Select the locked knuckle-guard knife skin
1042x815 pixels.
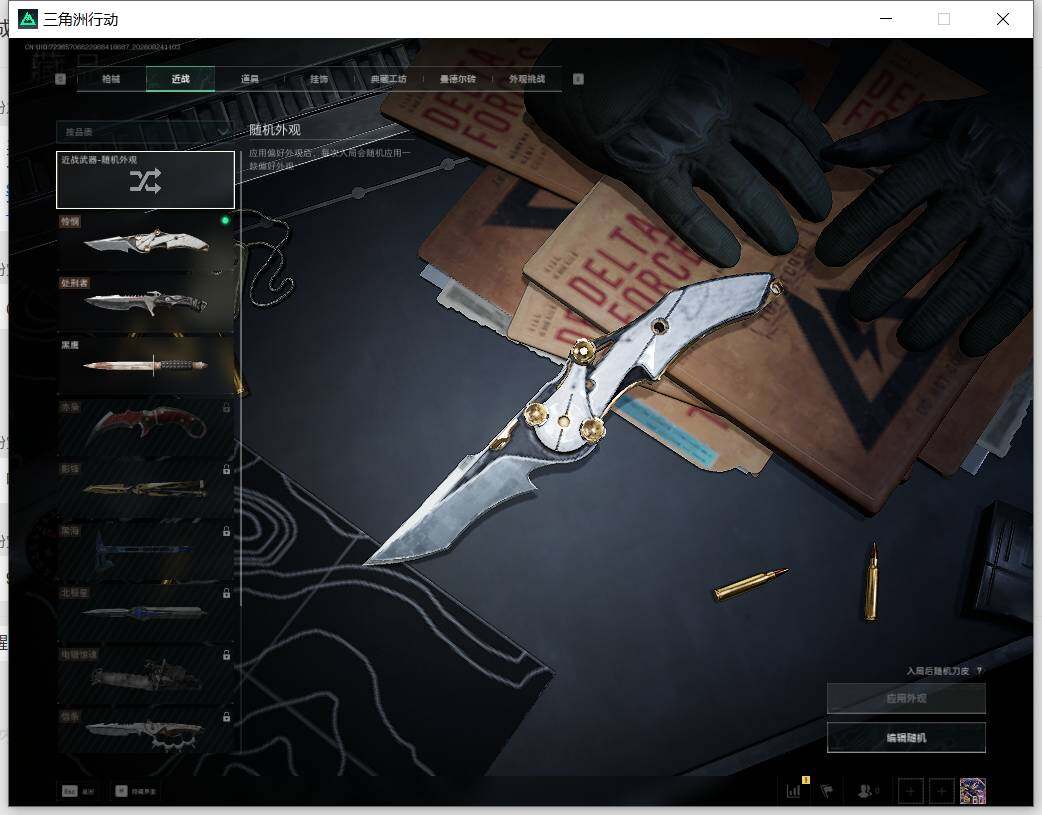[146, 731]
